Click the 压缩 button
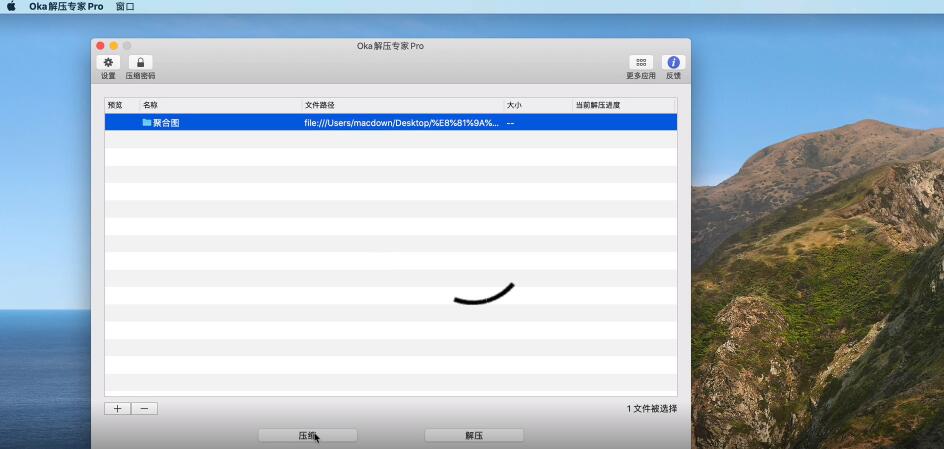Screen dimensions: 944x449 click(308, 435)
